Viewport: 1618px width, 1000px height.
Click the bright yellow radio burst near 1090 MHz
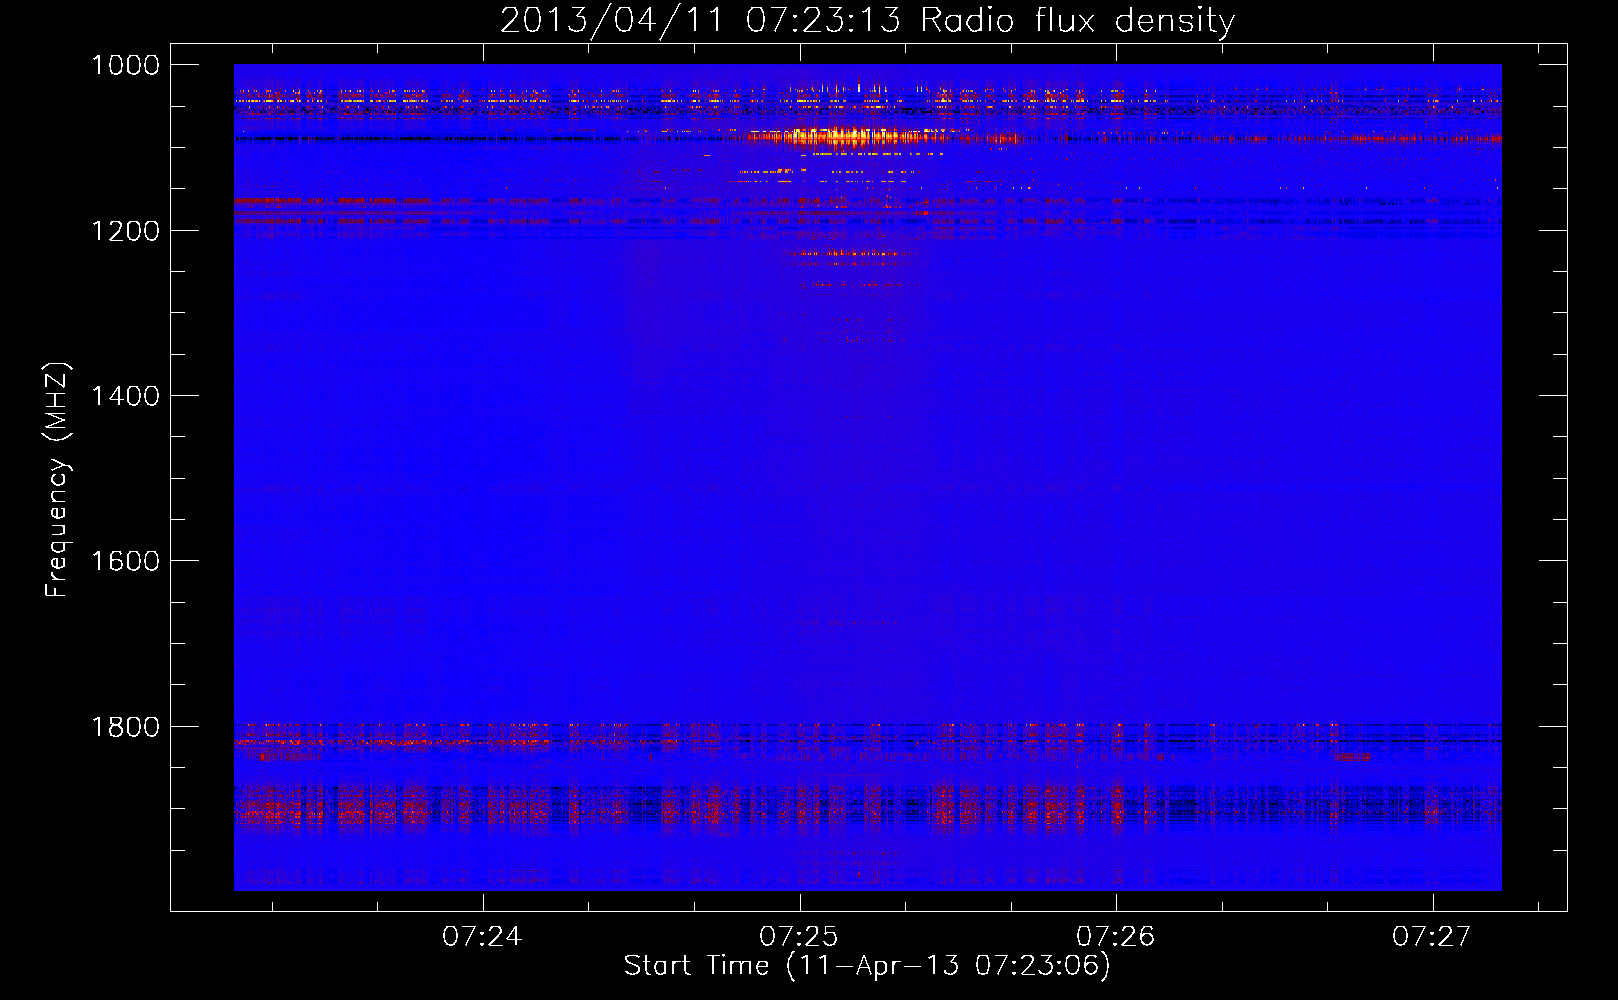850,136
